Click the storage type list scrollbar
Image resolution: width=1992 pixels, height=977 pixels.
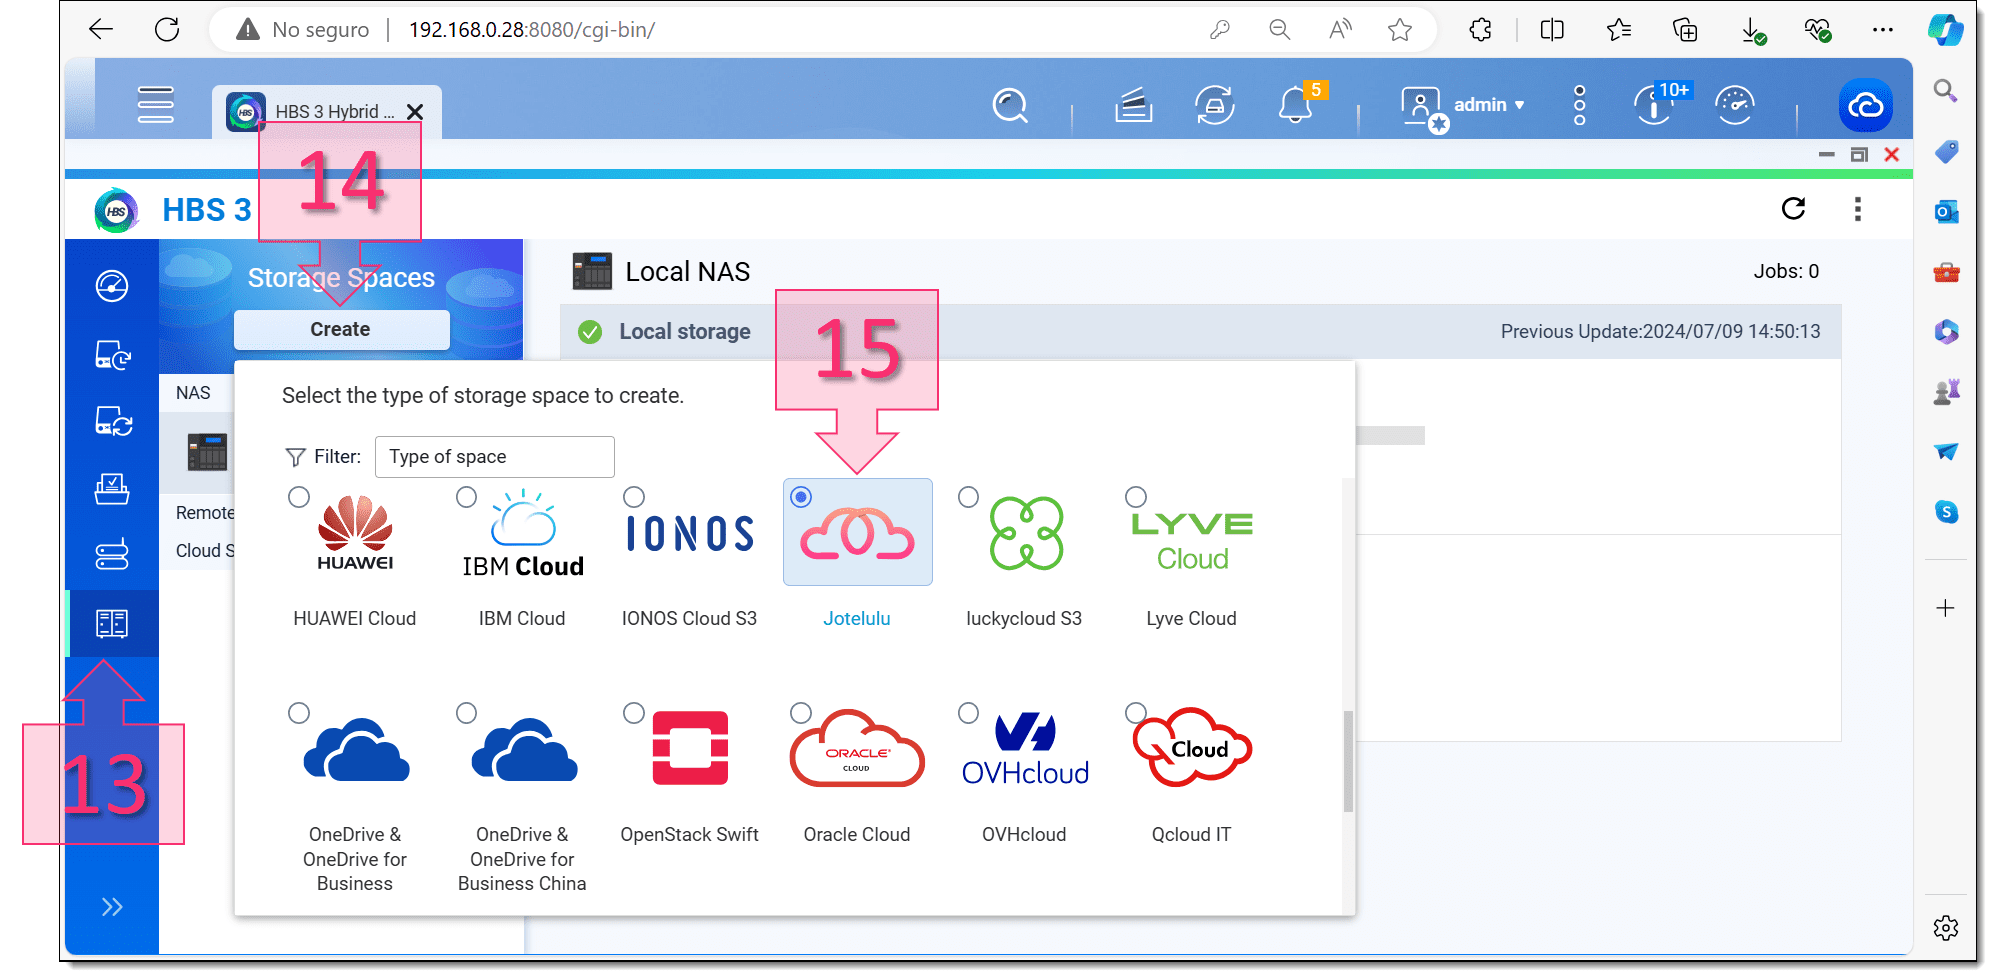click(x=1348, y=761)
